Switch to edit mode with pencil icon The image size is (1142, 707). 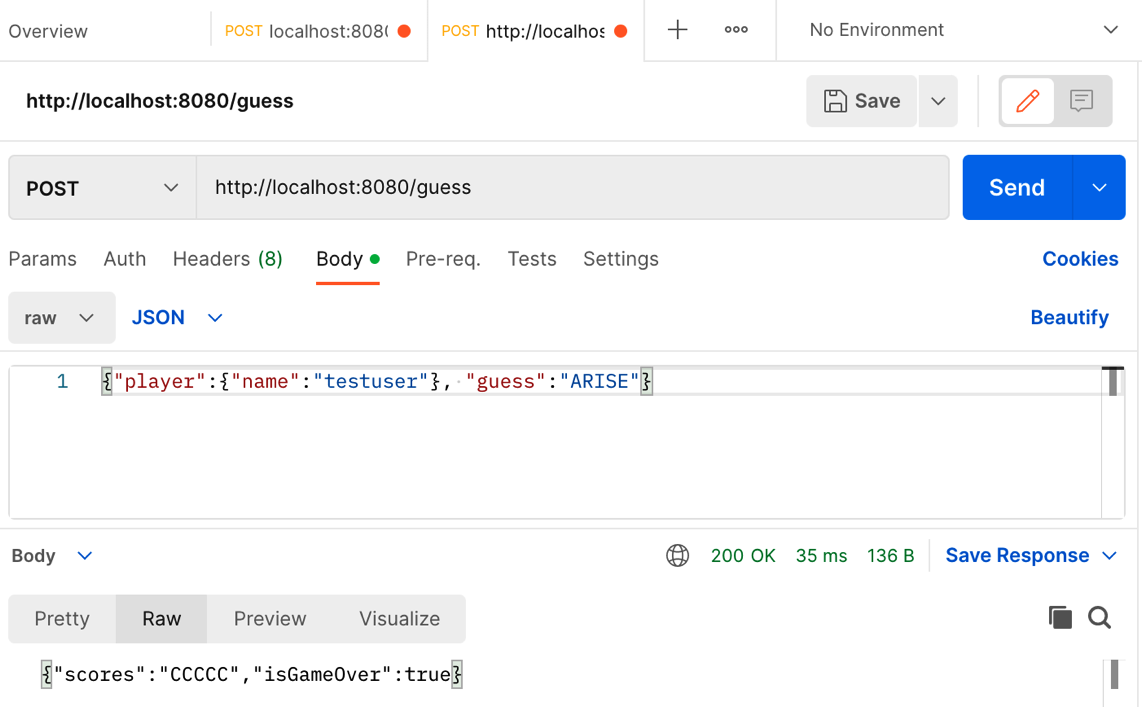[1027, 100]
